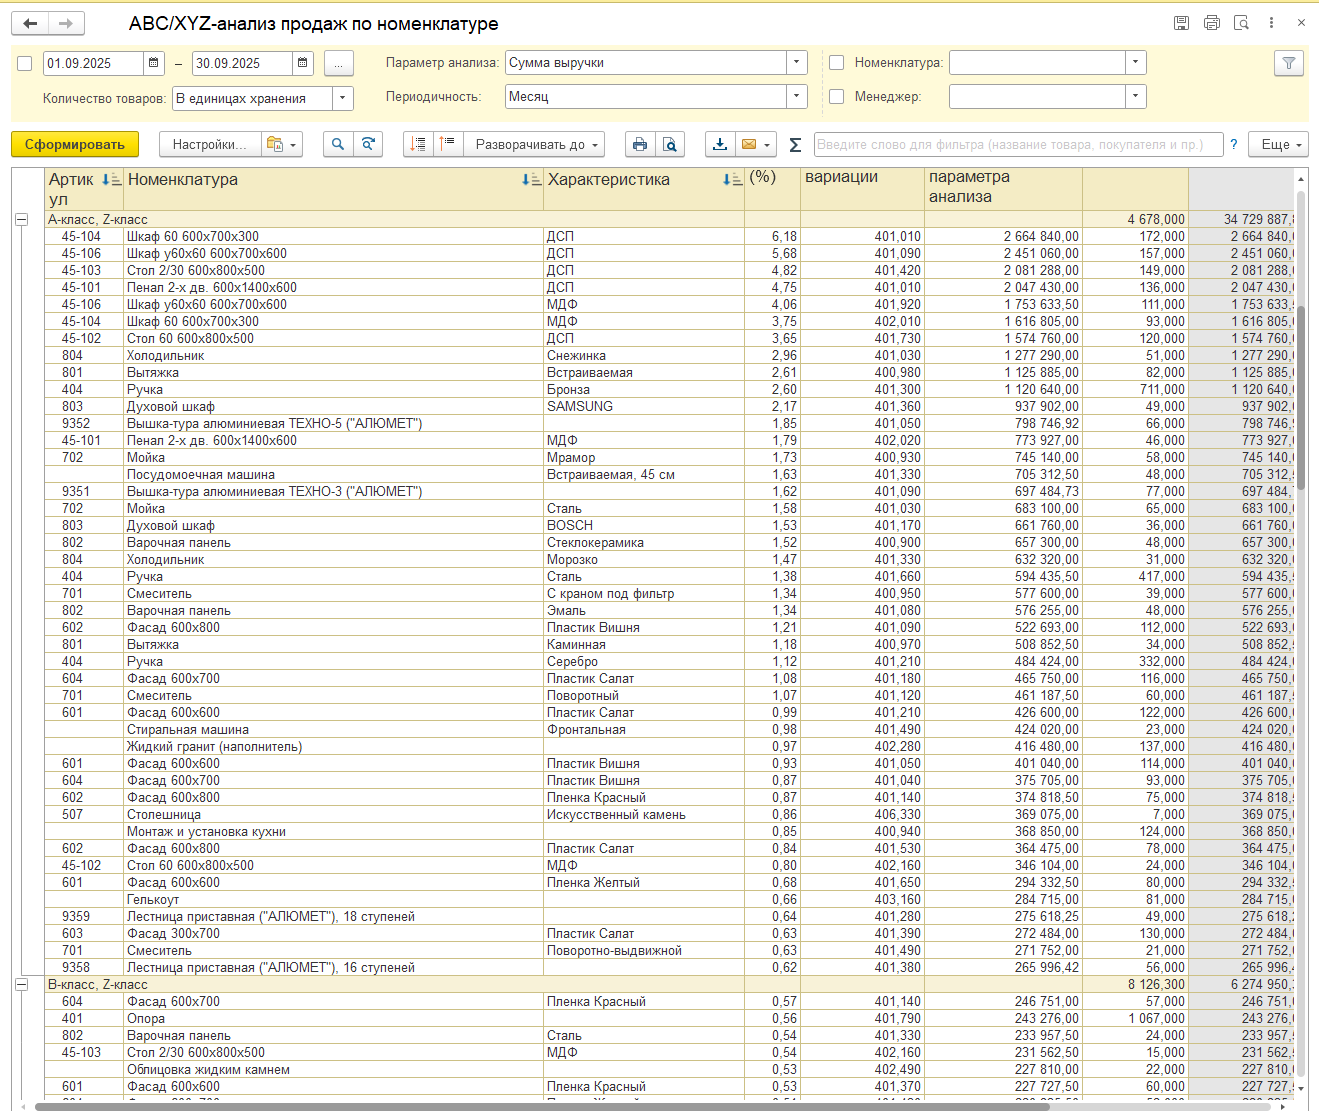Open the Еще menu

pyautogui.click(x=1278, y=145)
